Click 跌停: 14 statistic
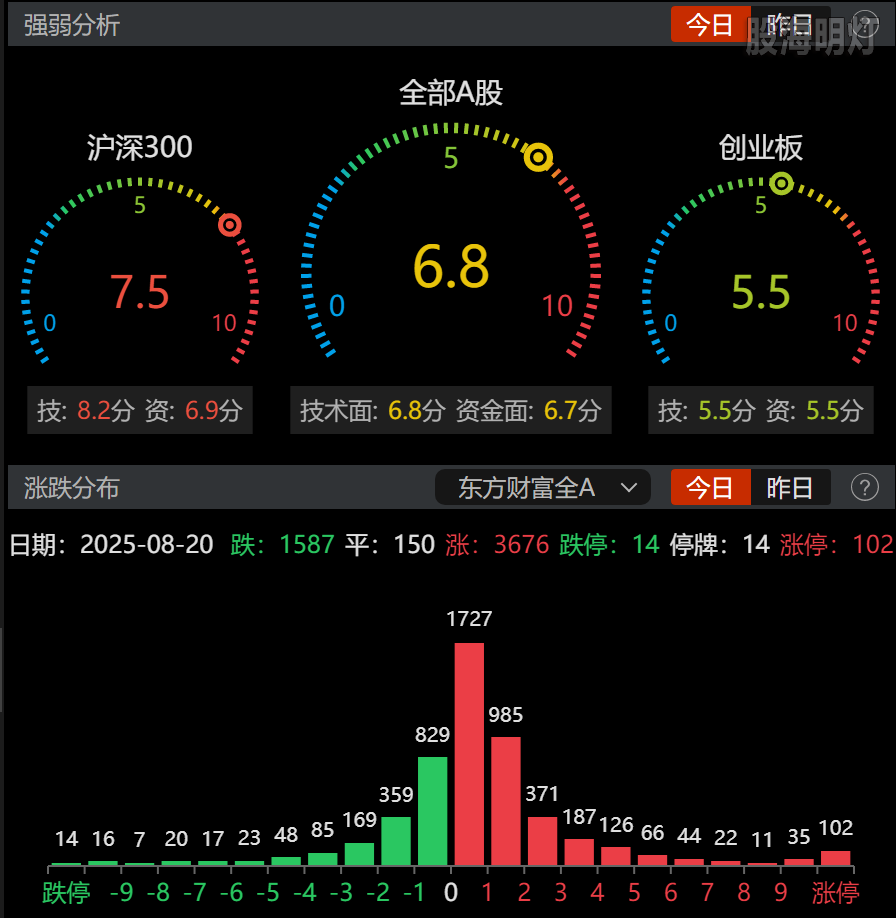Viewport: 896px width, 918px height. click(610, 544)
